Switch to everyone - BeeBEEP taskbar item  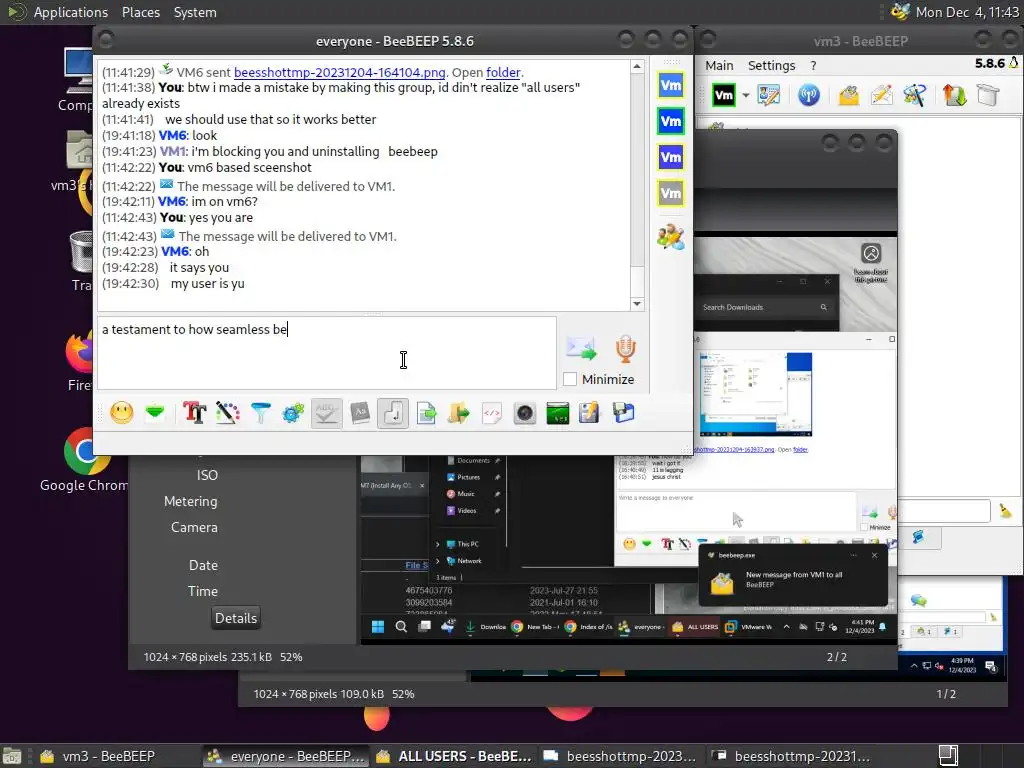tap(285, 756)
